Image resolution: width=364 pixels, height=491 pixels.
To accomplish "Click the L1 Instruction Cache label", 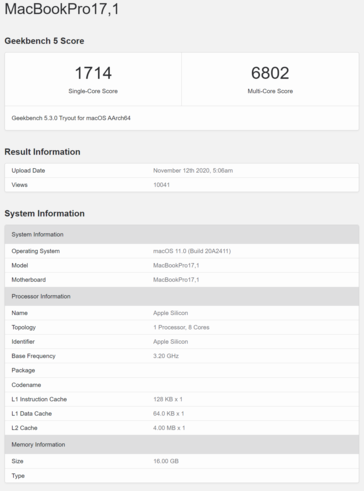I will 39,399.
